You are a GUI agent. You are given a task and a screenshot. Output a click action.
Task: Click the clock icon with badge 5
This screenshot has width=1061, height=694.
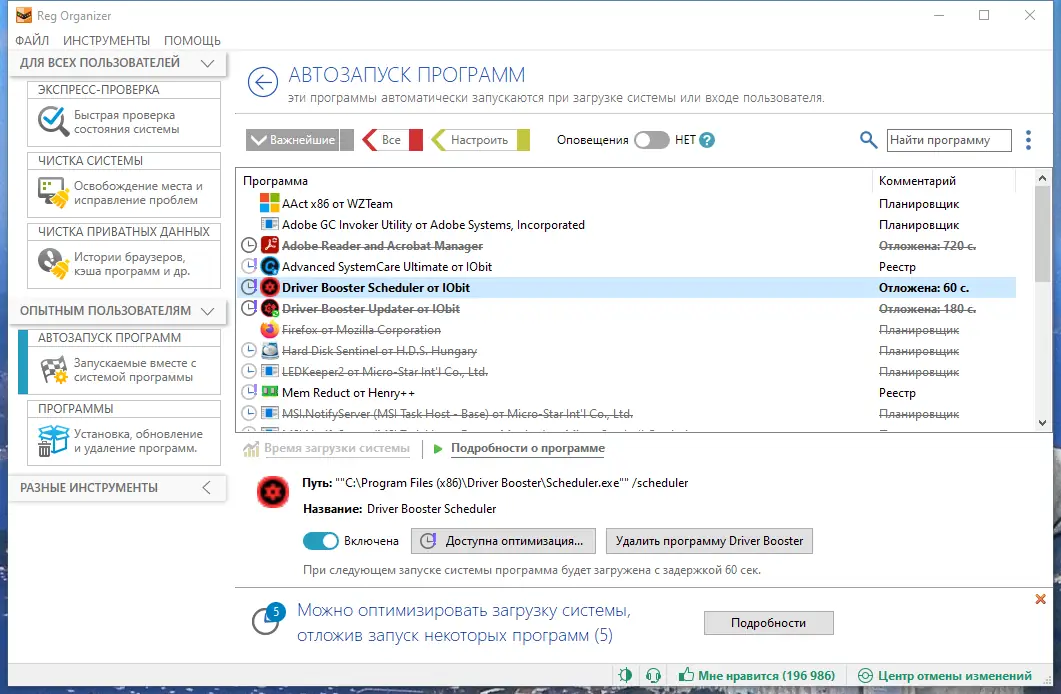pos(267,619)
